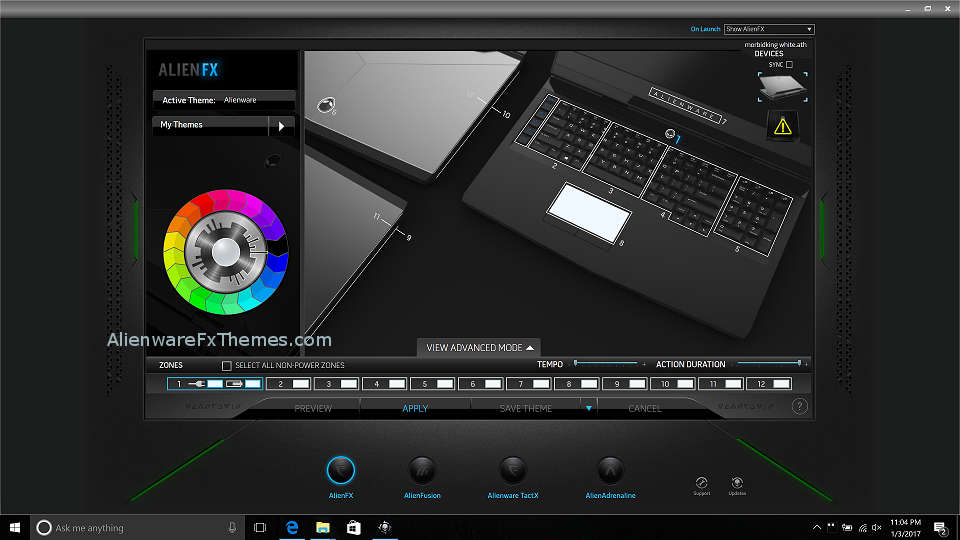
Task: Open the Action Center notification icon
Action: [941, 528]
